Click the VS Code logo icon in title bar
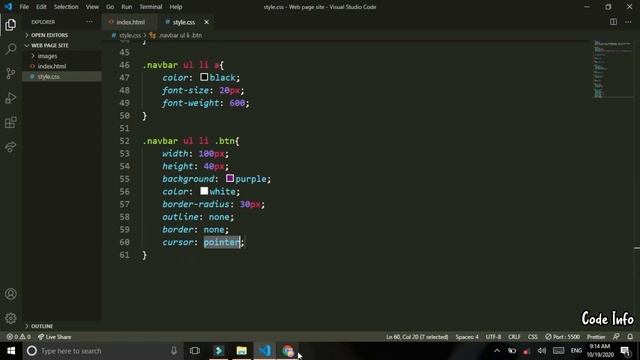The image size is (640, 360). (8, 7)
